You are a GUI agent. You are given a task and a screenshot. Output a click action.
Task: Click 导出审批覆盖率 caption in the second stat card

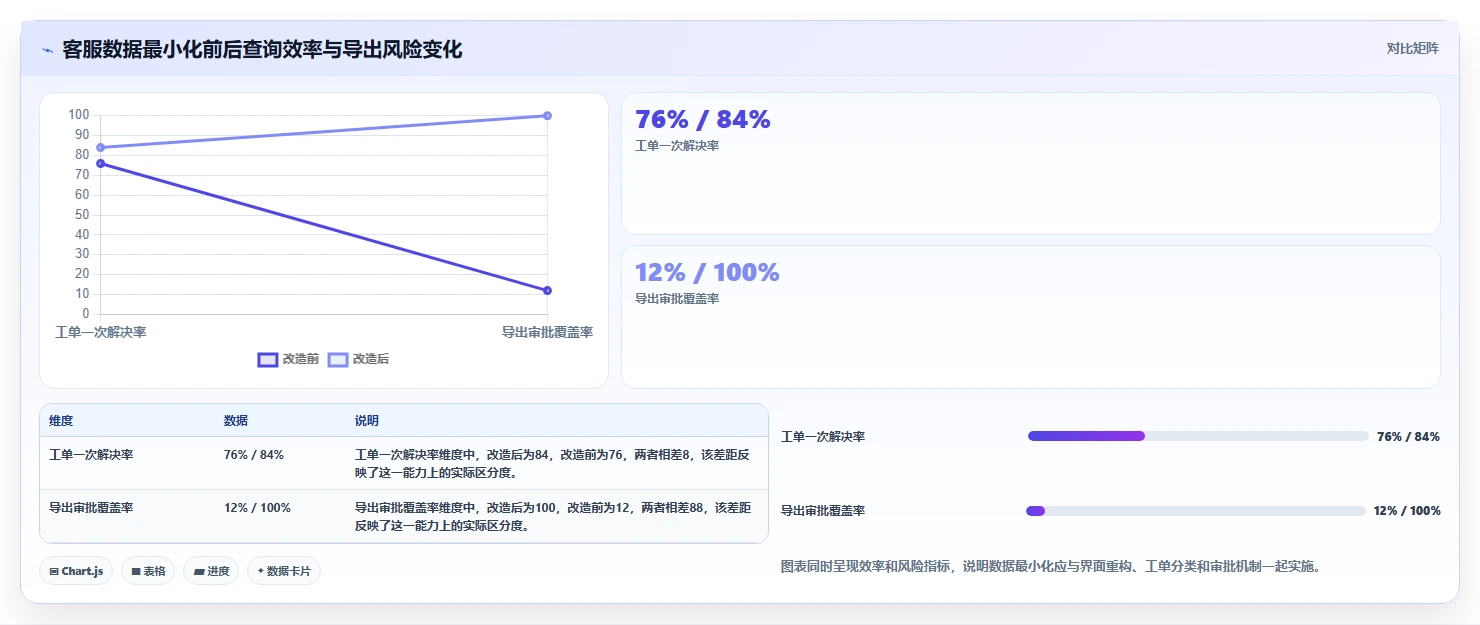(x=677, y=299)
